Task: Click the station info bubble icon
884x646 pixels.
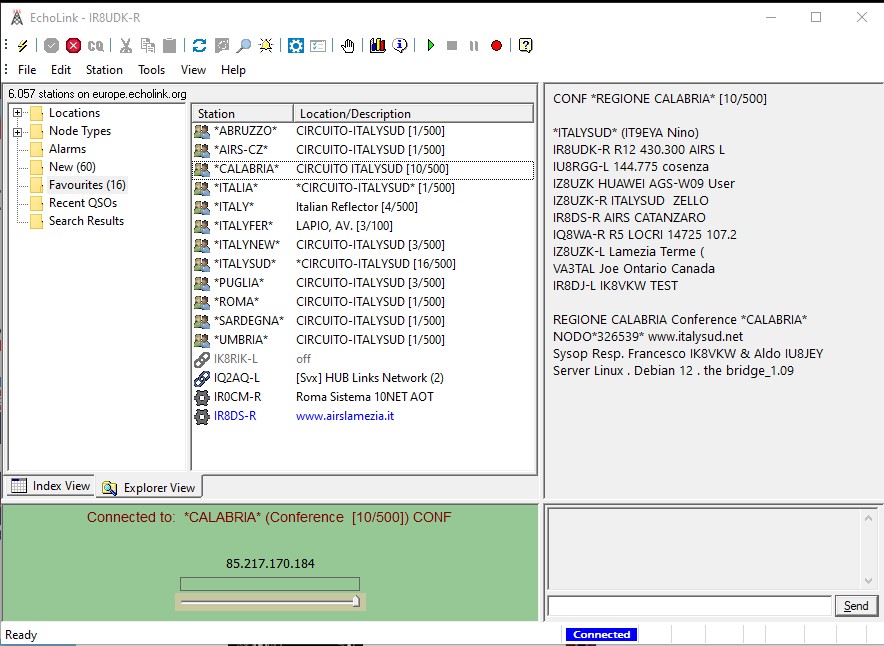Action: click(x=400, y=46)
